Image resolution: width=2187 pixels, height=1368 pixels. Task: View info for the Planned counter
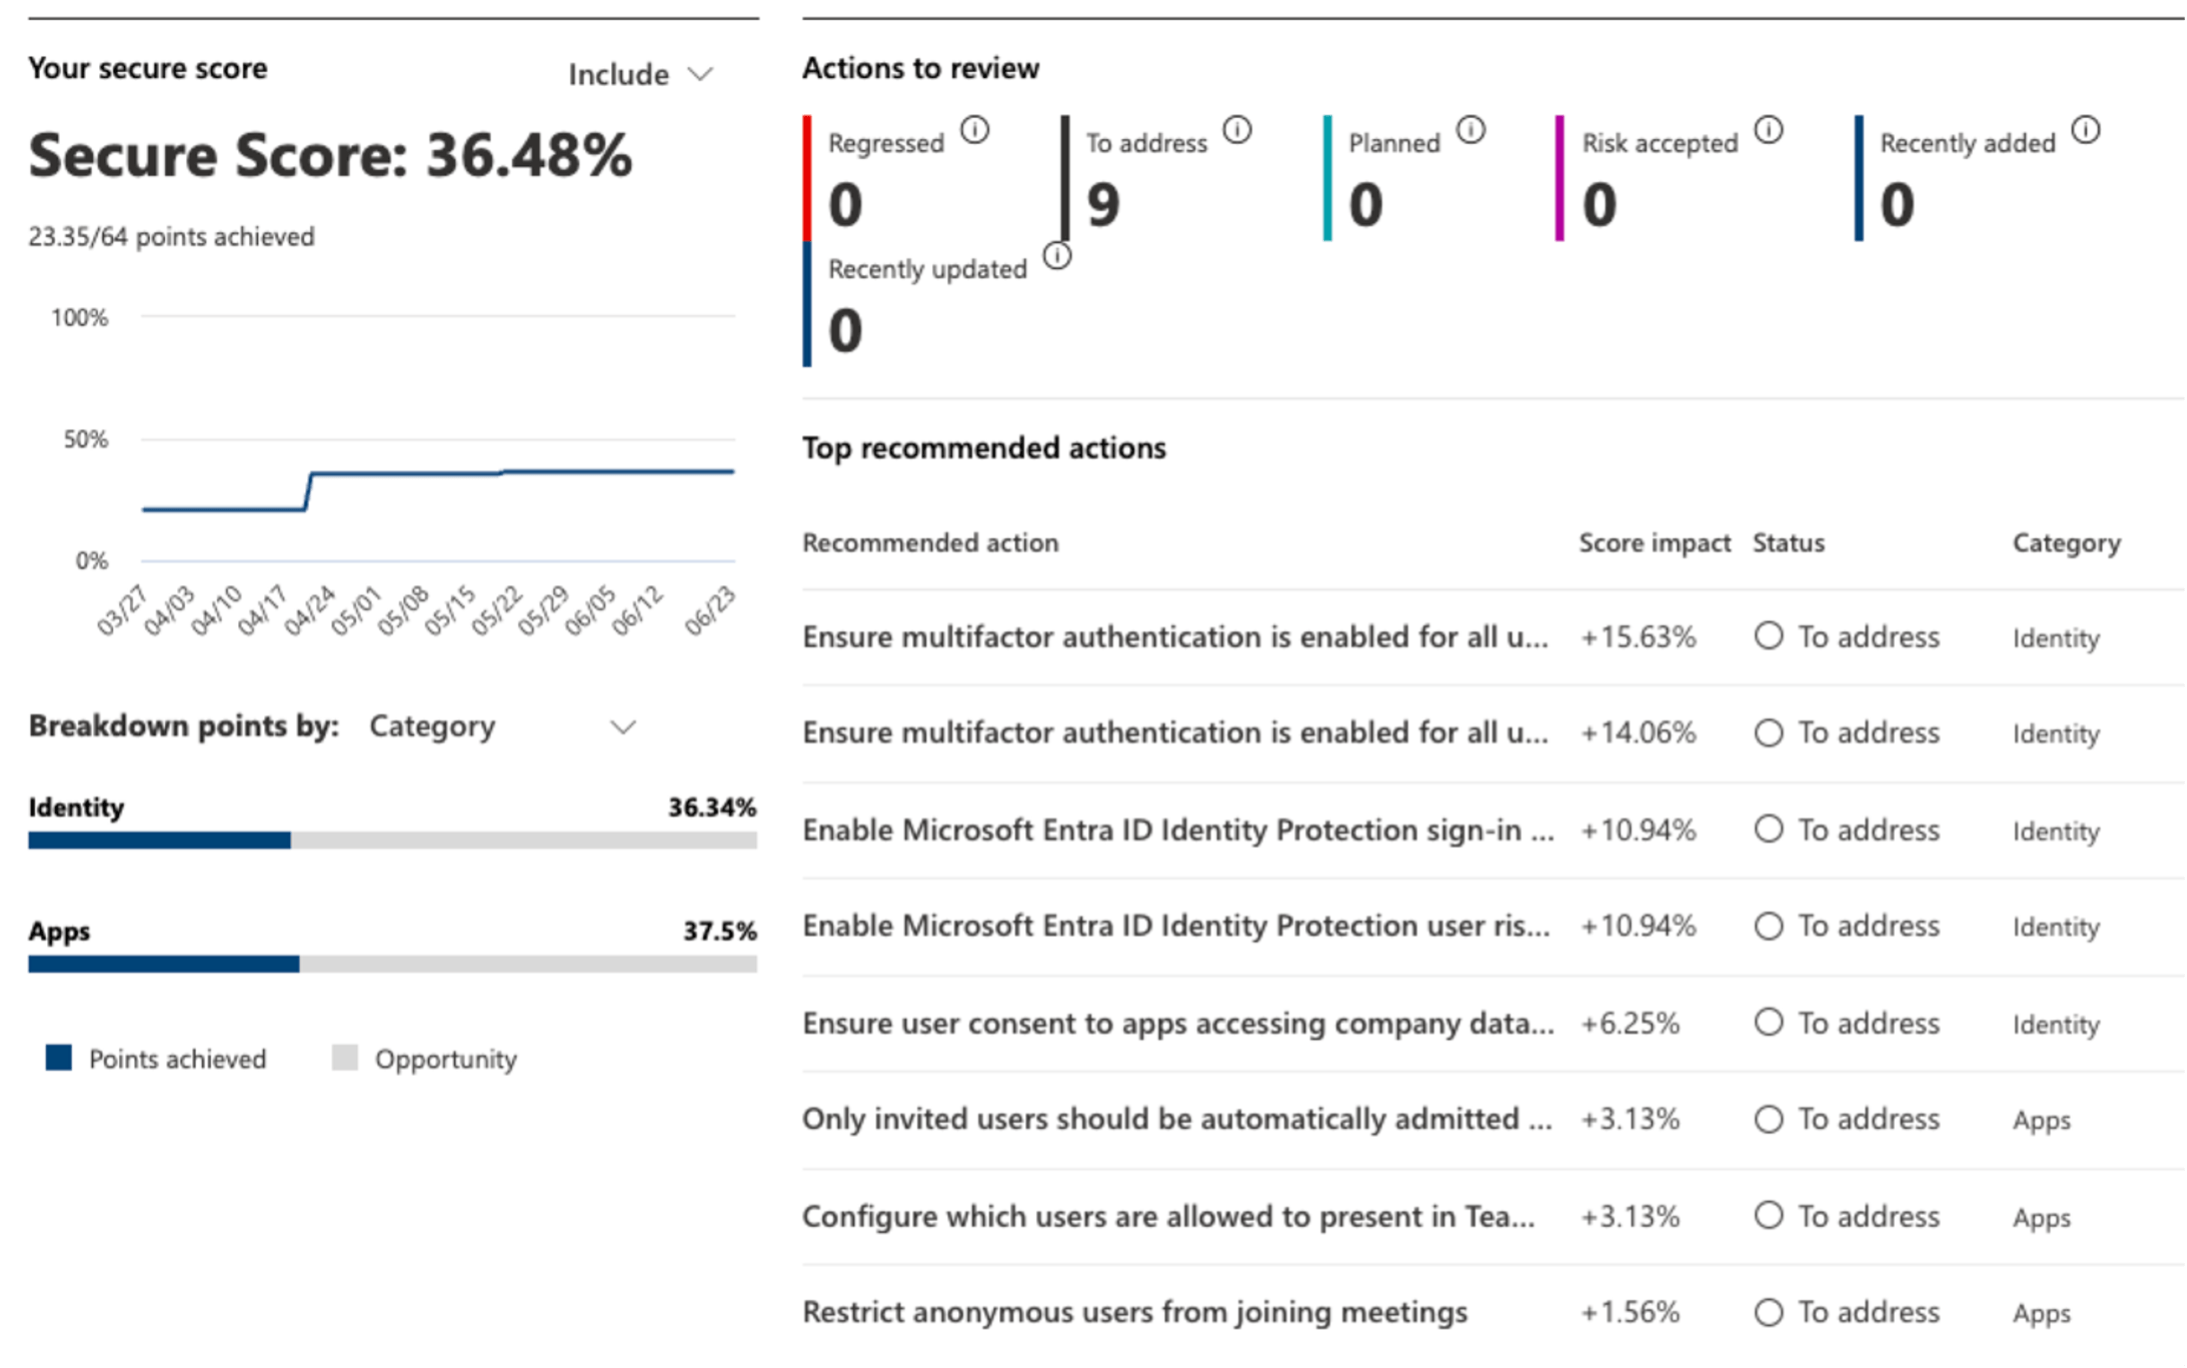1470,128
